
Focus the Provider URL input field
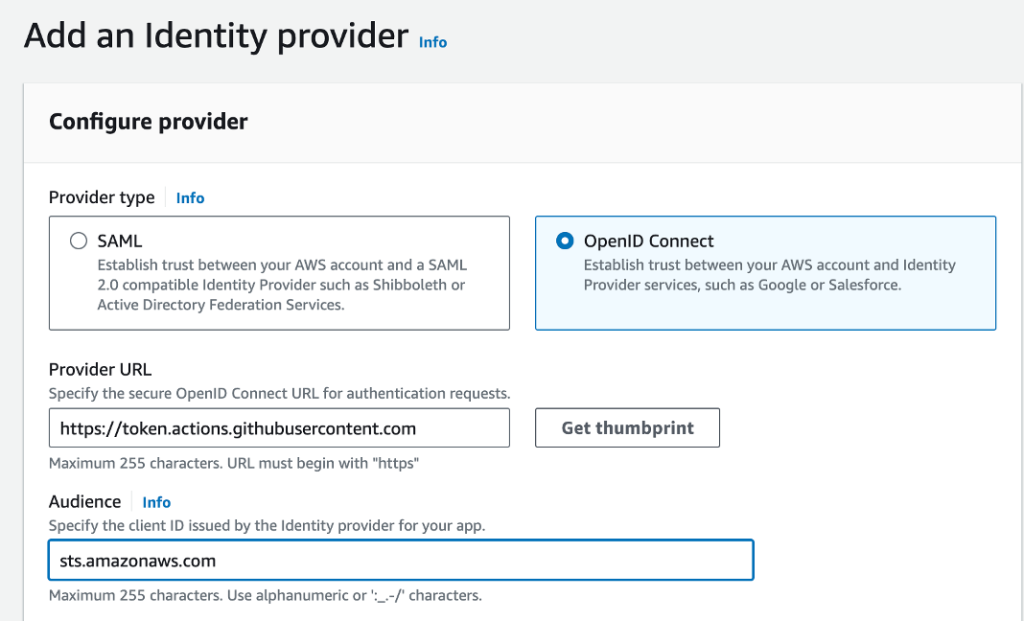tap(279, 428)
